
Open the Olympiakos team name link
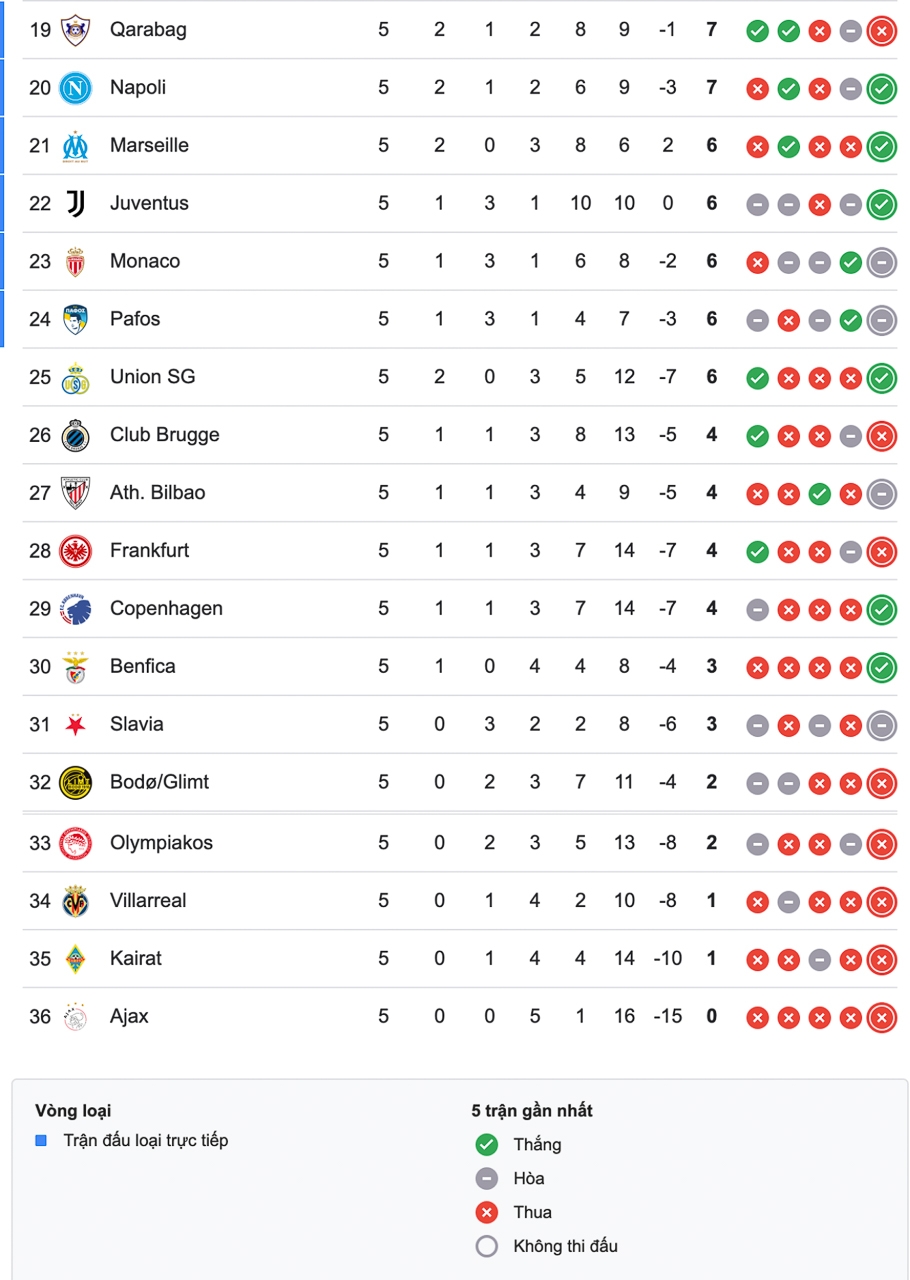click(x=161, y=843)
